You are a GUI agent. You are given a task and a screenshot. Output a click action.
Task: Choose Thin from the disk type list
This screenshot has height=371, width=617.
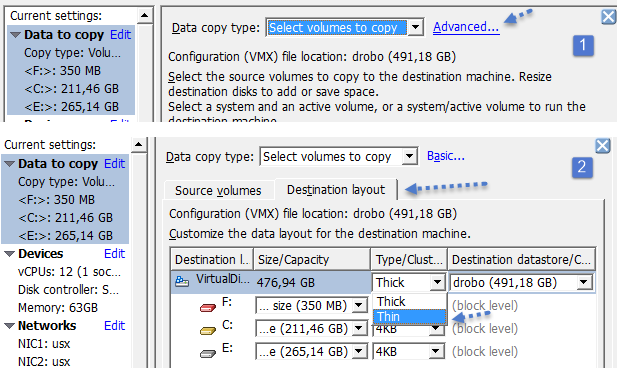click(409, 317)
